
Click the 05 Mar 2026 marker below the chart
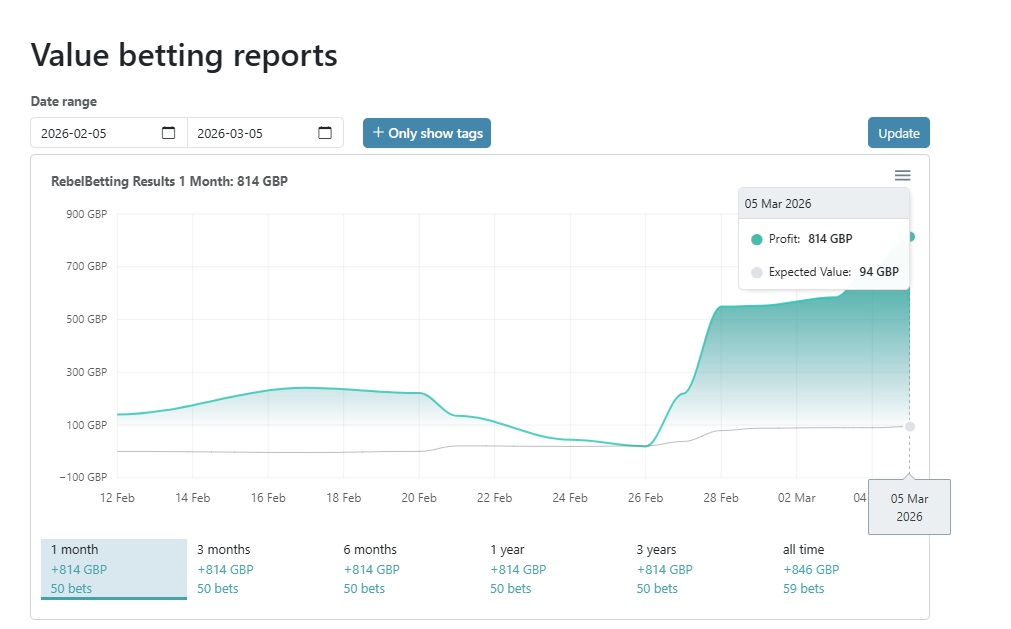(908, 506)
